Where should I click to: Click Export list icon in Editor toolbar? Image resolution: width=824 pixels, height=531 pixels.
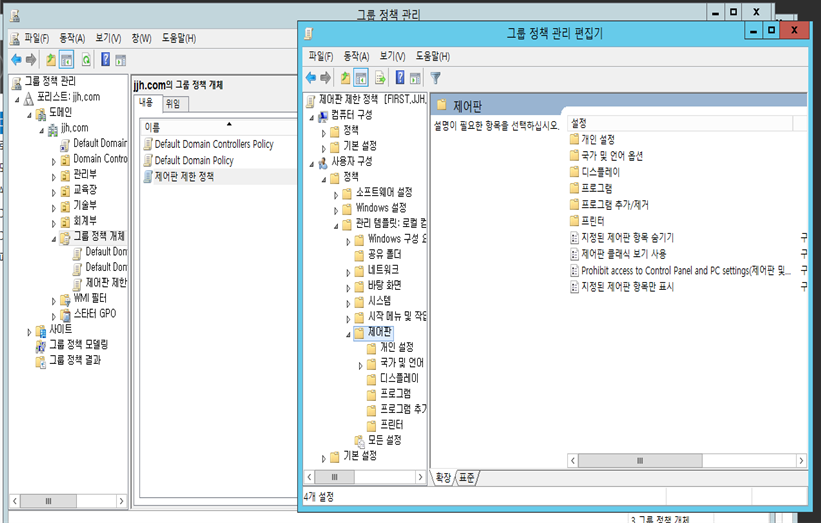(x=380, y=78)
